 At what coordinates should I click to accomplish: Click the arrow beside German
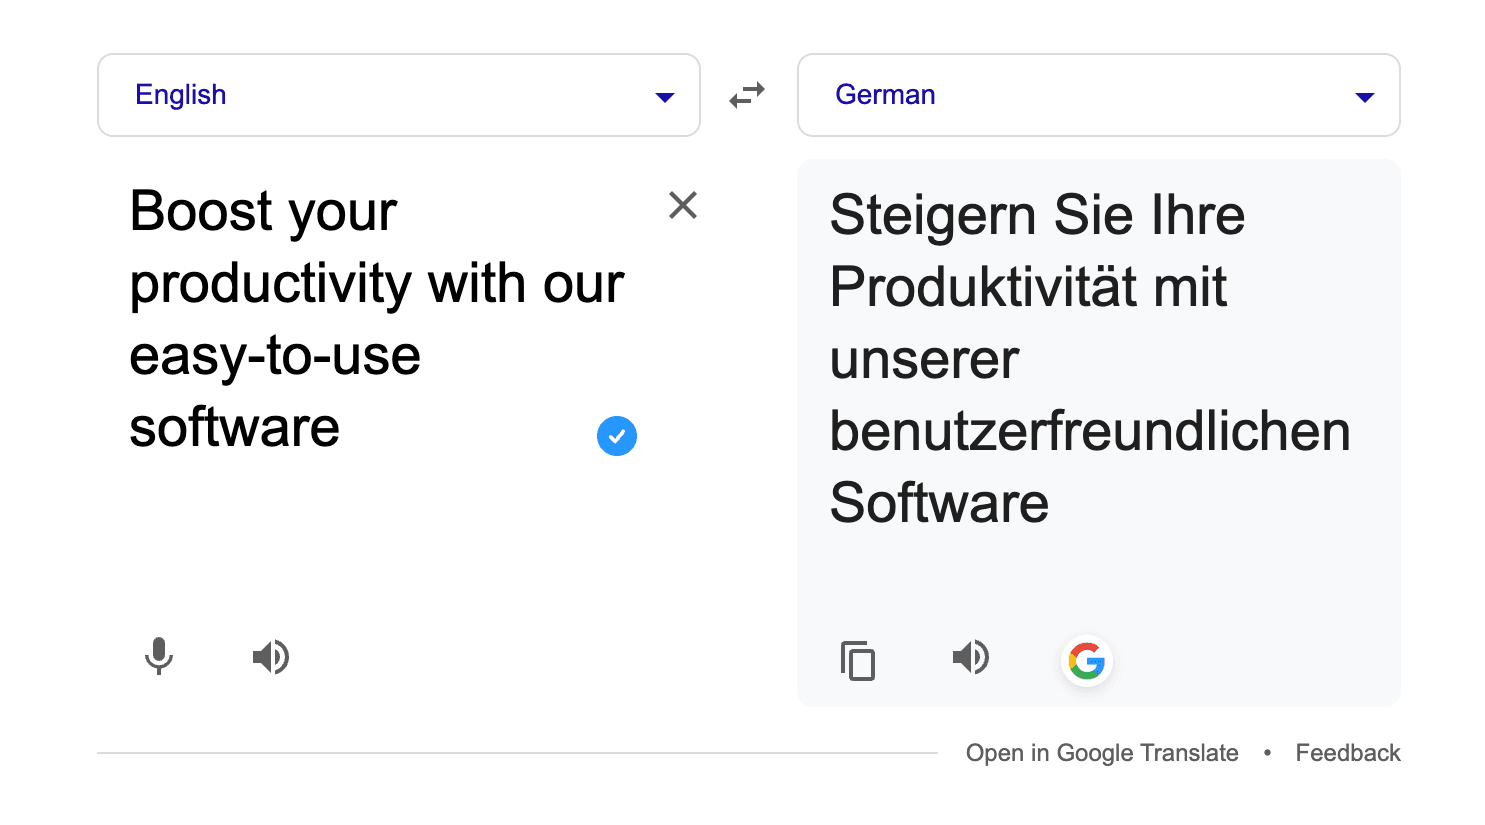pyautogui.click(x=1364, y=97)
